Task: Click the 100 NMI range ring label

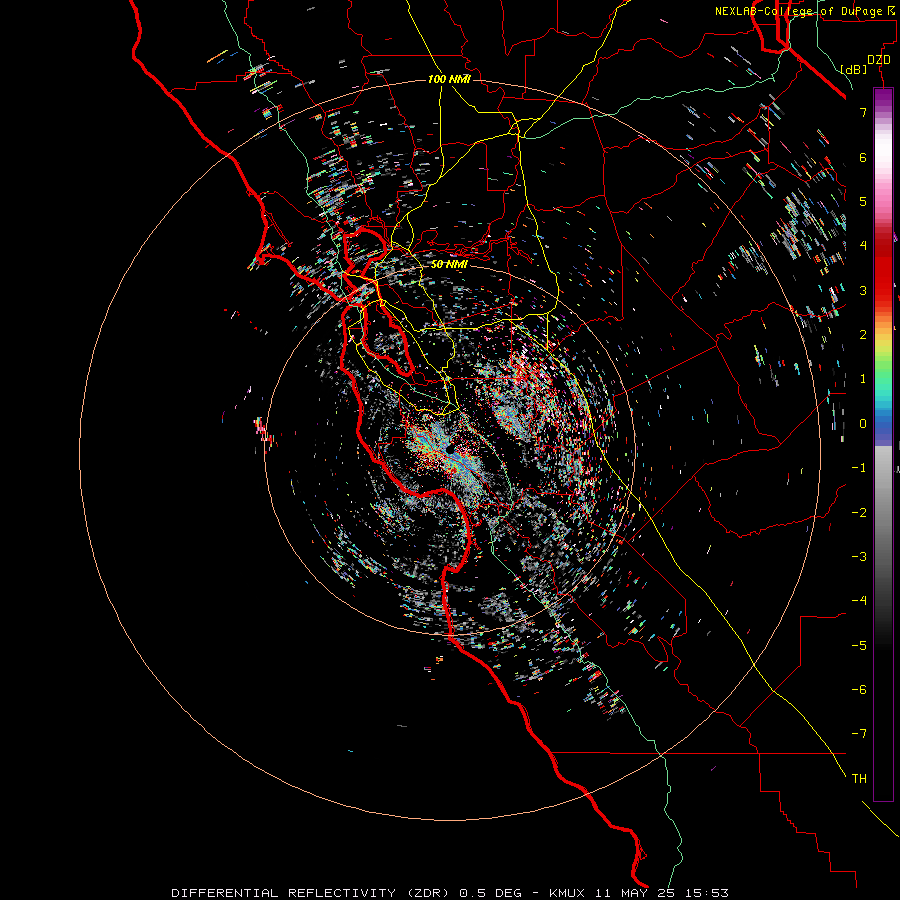Action: coord(449,79)
